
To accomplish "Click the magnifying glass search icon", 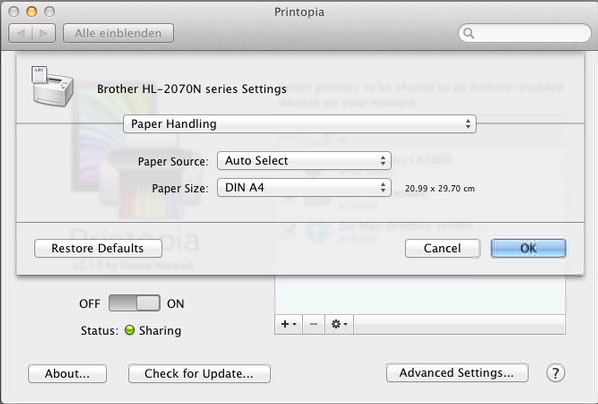I will pos(469,34).
